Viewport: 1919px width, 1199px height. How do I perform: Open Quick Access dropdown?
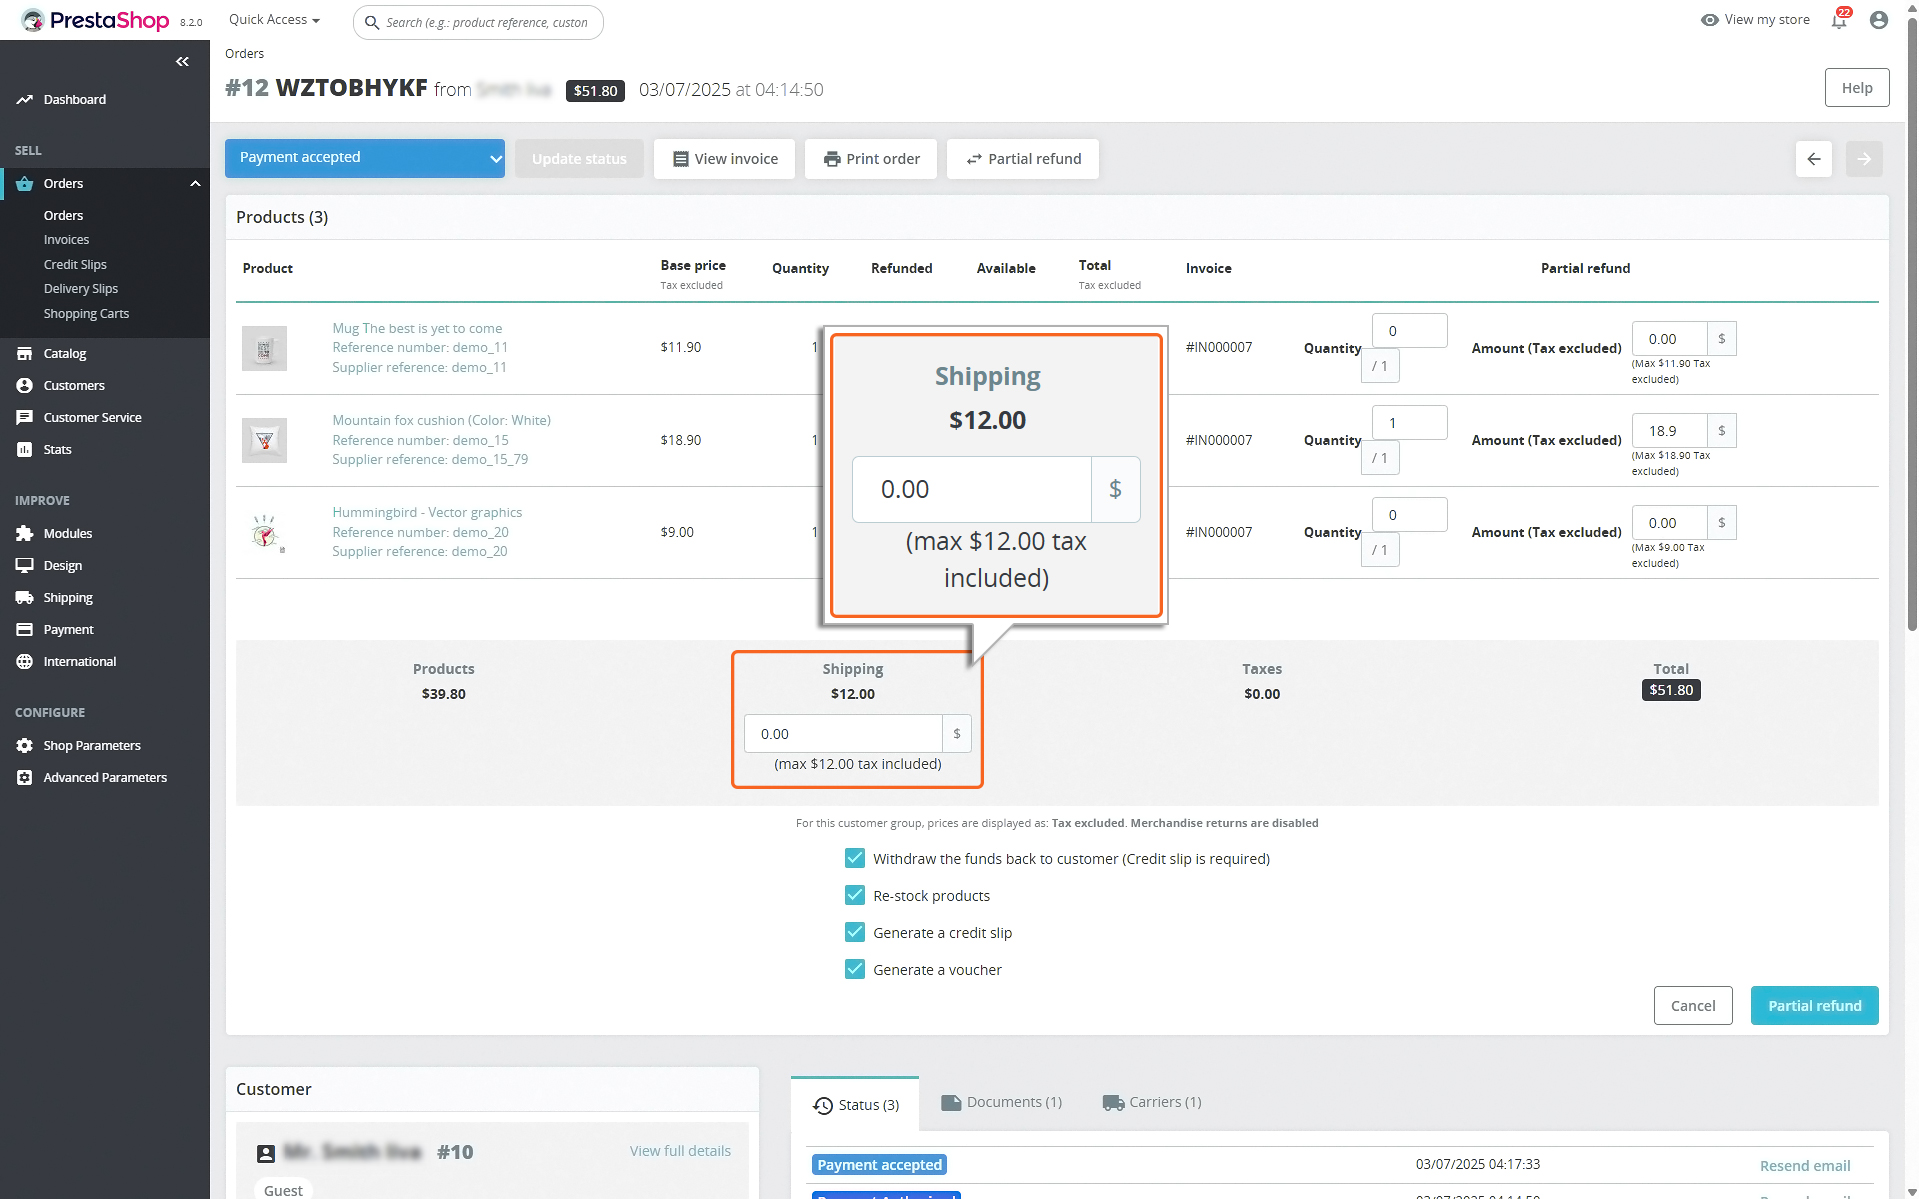pyautogui.click(x=274, y=20)
